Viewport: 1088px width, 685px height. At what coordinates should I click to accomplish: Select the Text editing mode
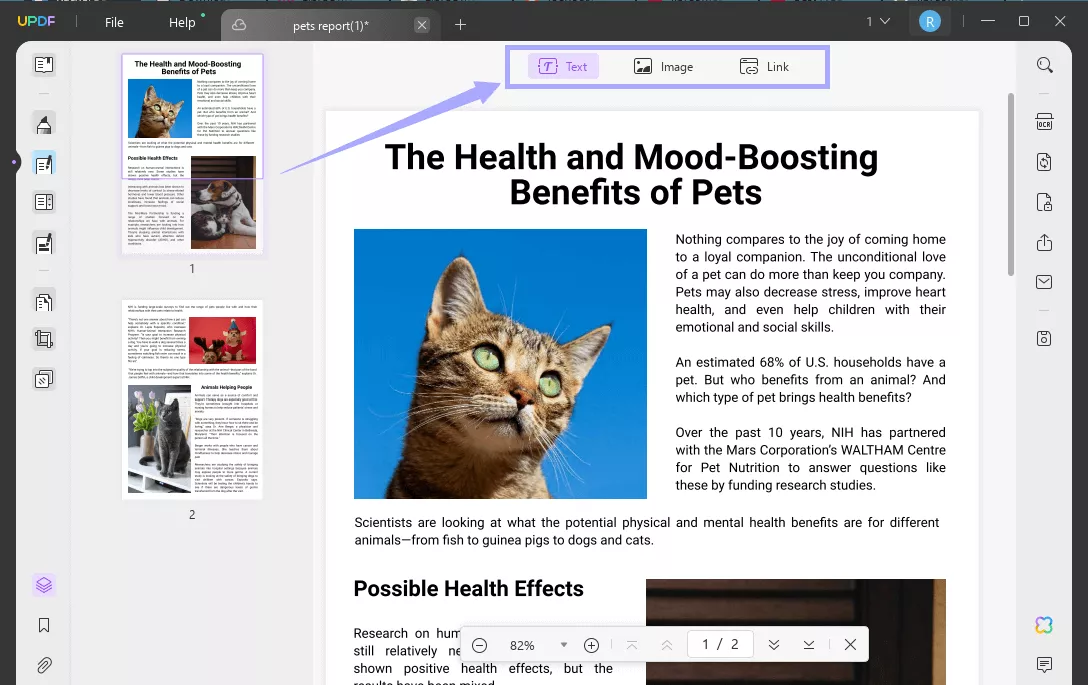pyautogui.click(x=563, y=67)
